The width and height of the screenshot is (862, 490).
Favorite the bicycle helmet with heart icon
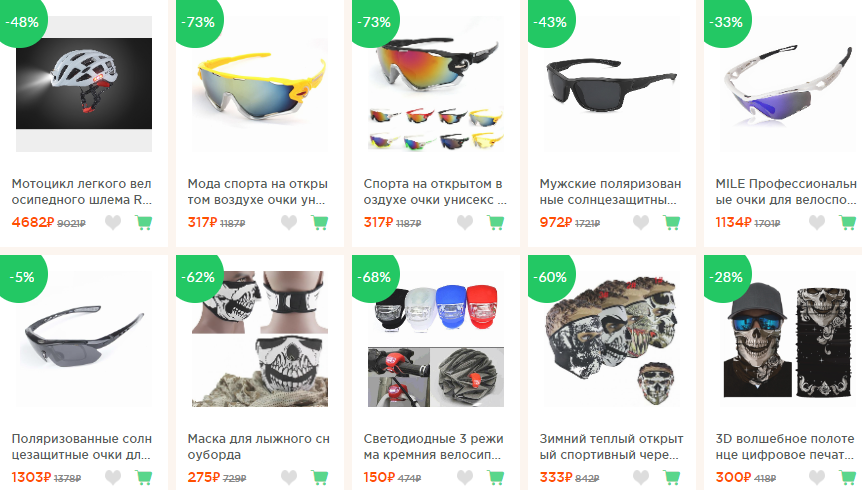[113, 222]
